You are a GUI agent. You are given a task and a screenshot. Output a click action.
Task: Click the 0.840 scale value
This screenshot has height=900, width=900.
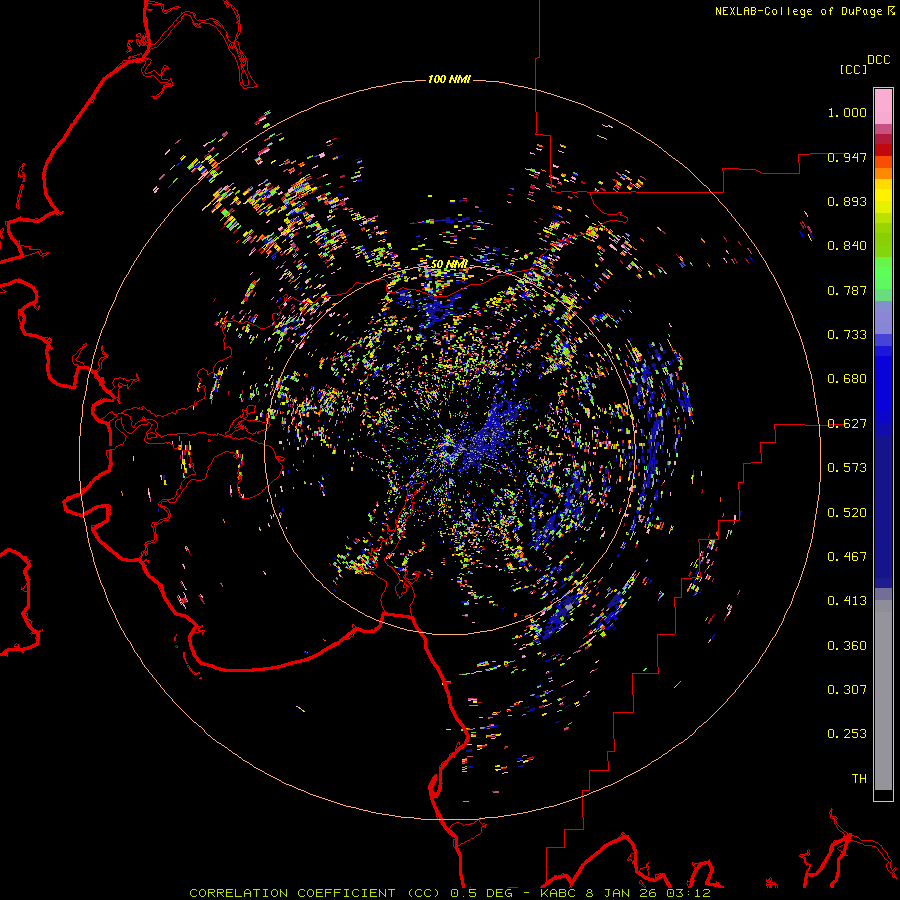847,246
